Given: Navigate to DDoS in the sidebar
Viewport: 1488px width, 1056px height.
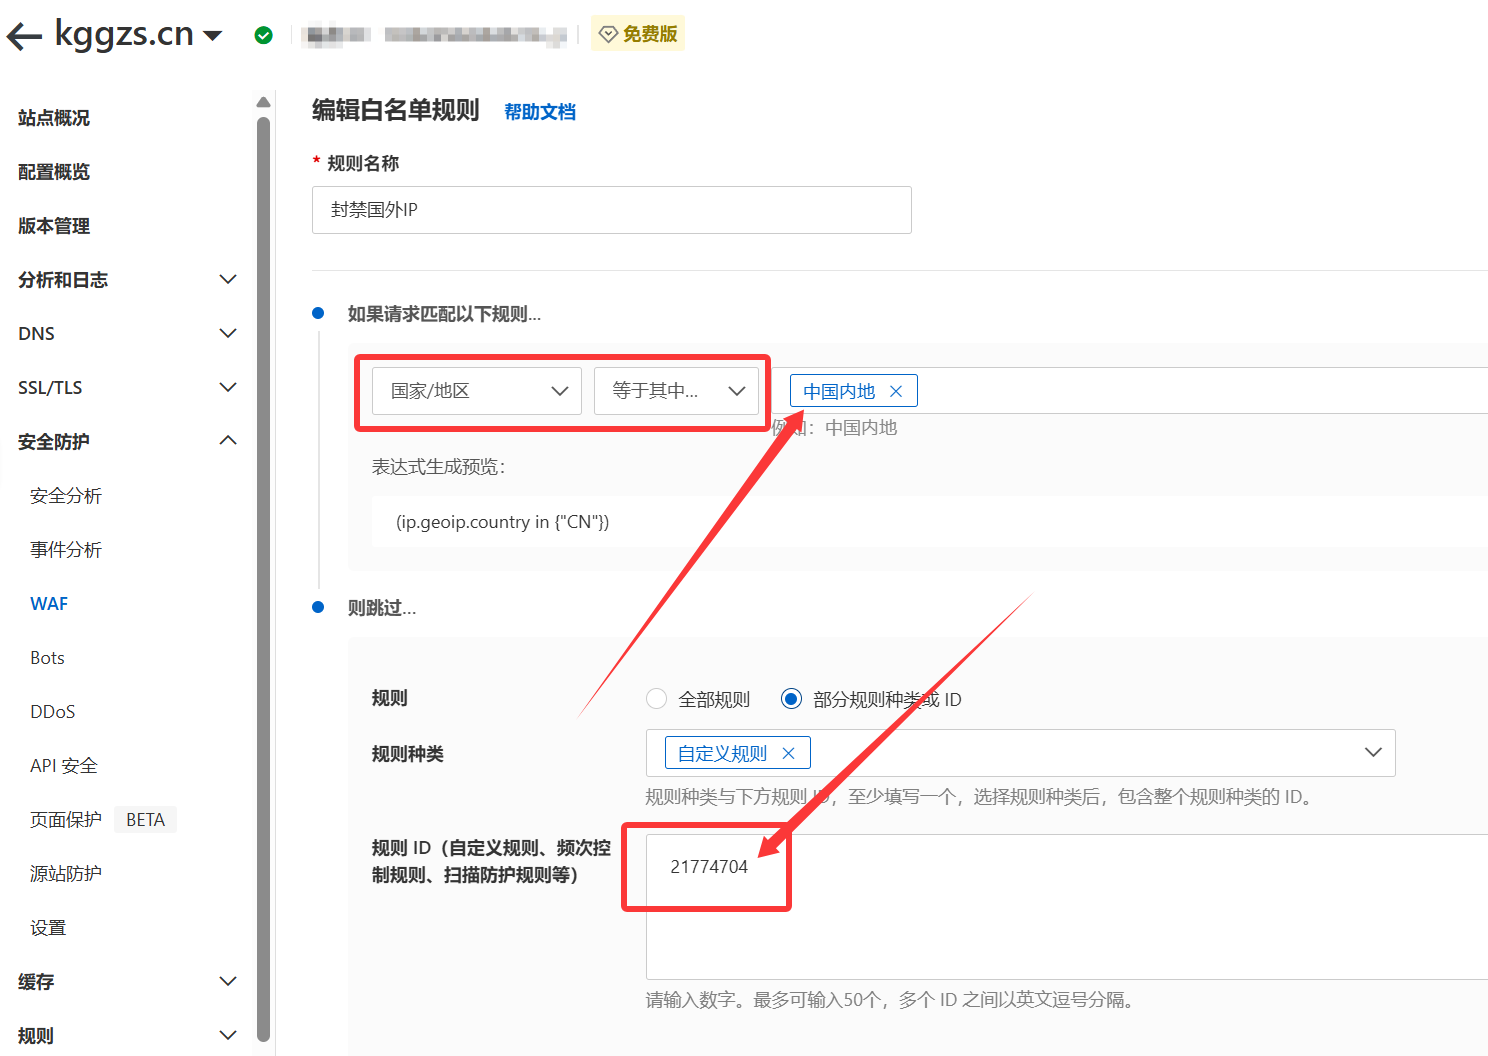Looking at the screenshot, I should click(52, 711).
